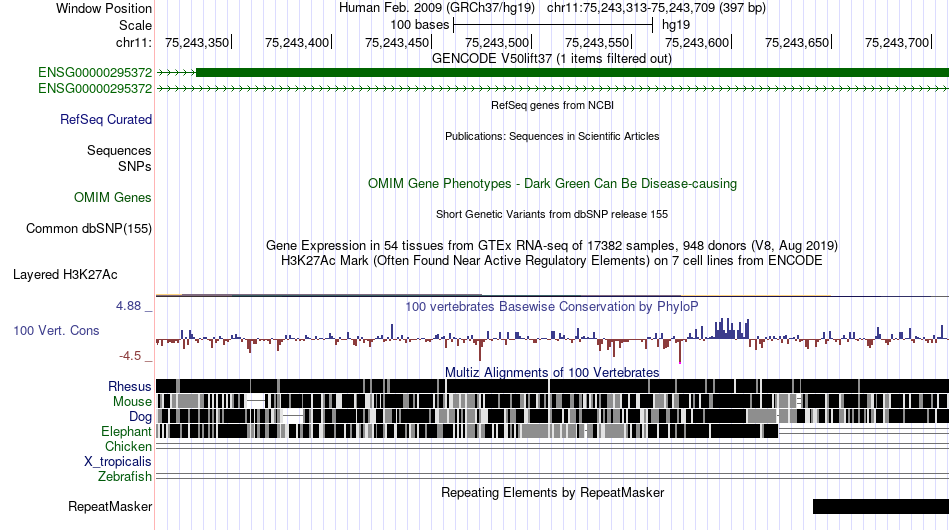Click the Rhesus alignment label

(130, 386)
